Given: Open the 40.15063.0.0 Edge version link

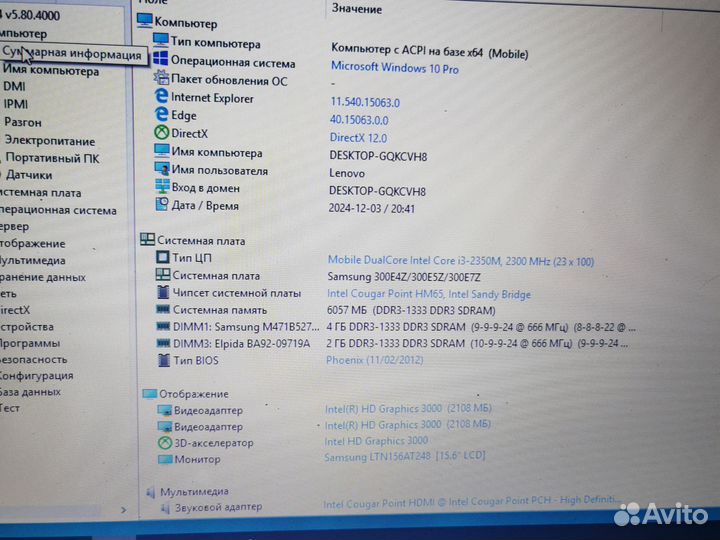Looking at the screenshot, I should [359, 120].
